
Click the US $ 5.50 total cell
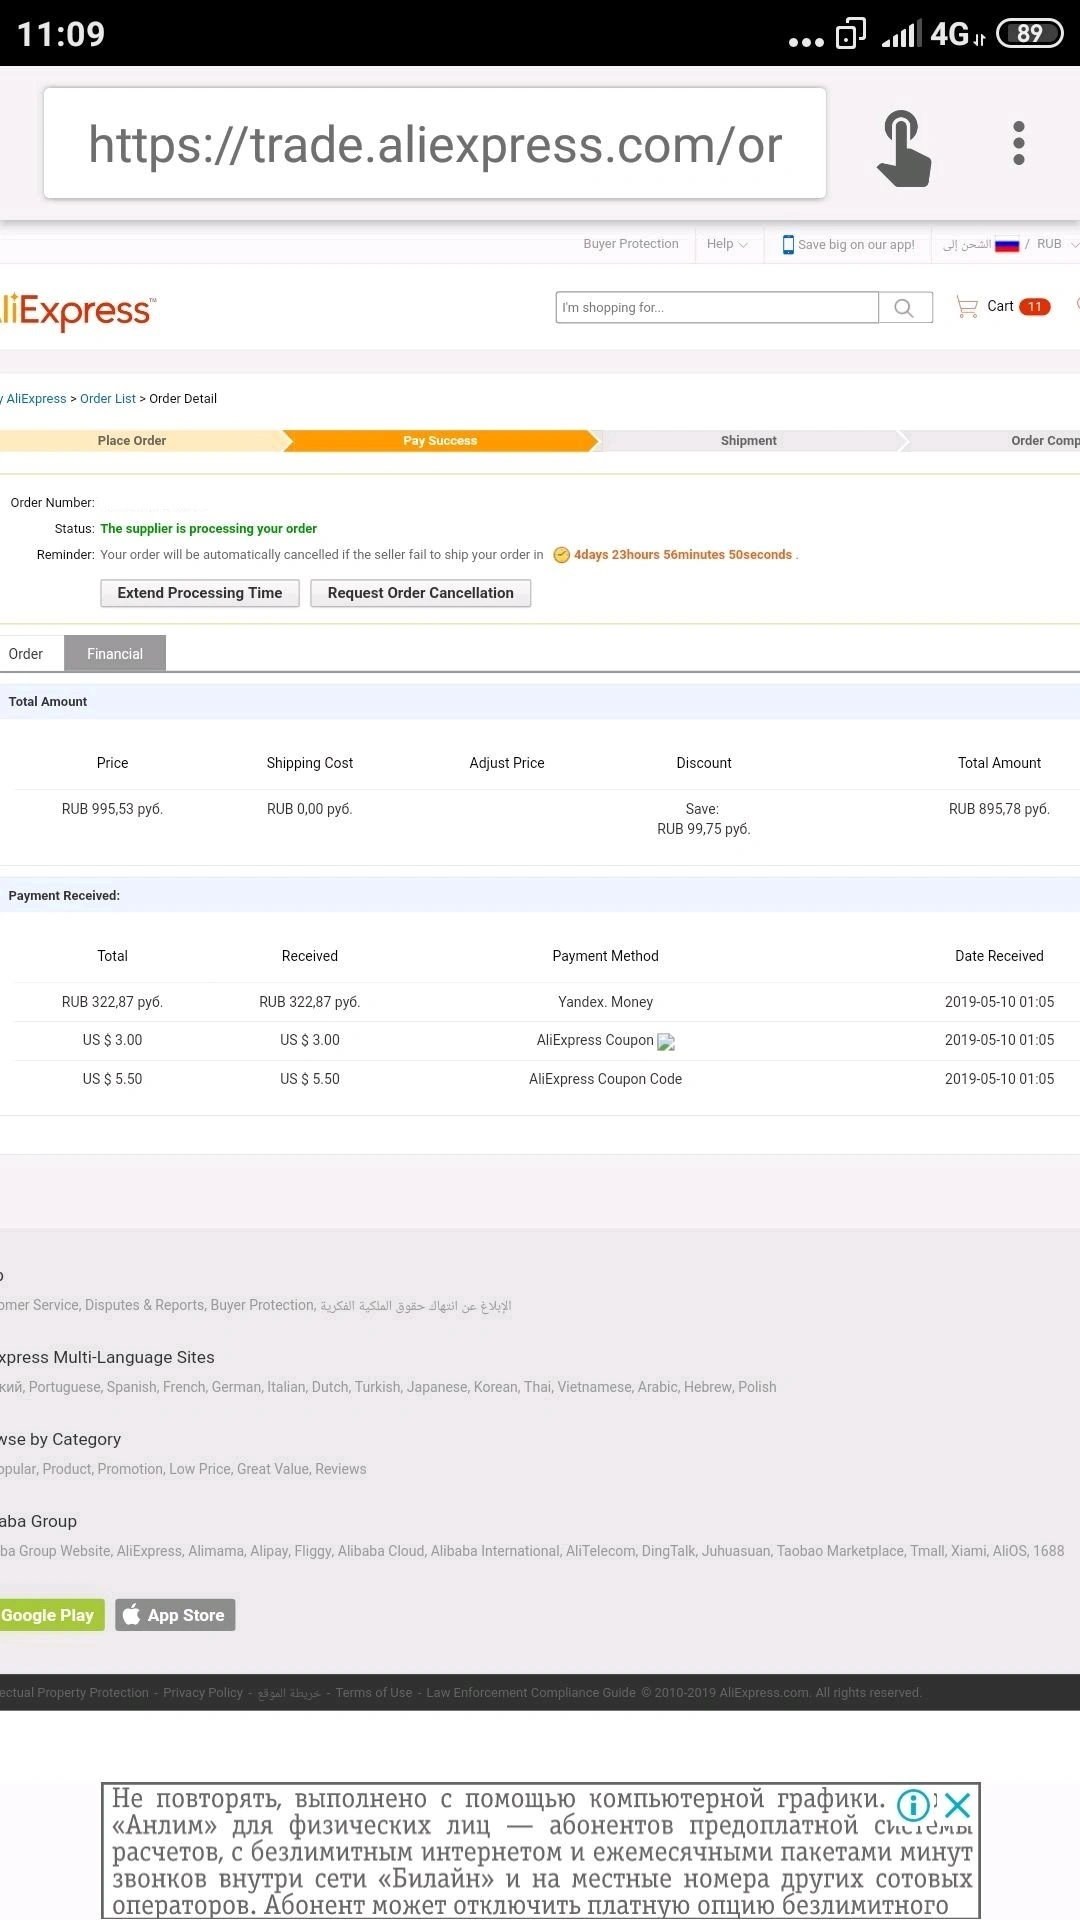point(112,1079)
